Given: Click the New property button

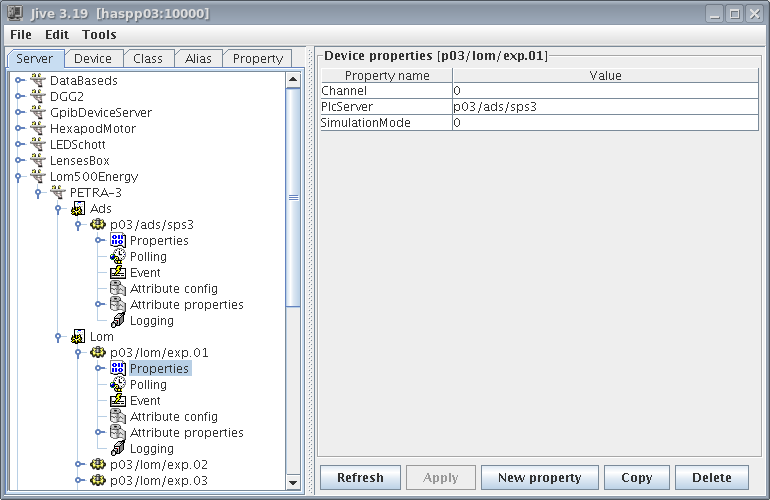Looking at the screenshot, I should tap(540, 477).
